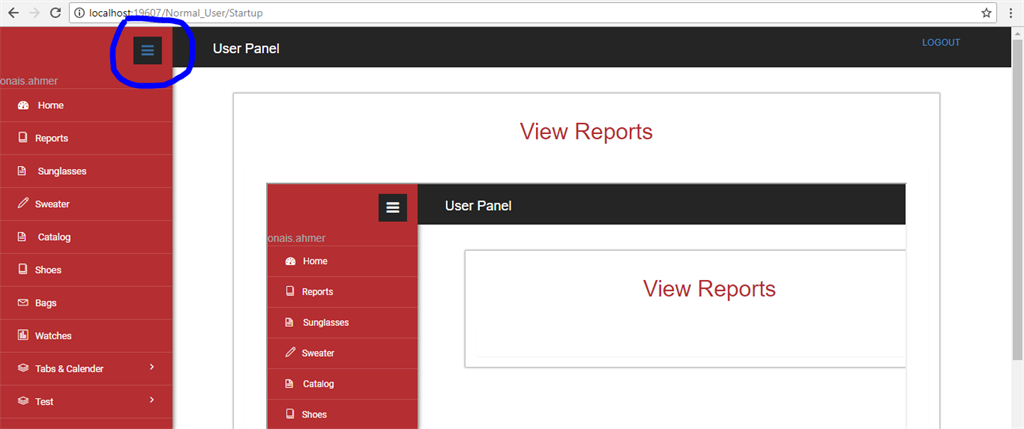The width and height of the screenshot is (1024, 429).
Task: Bookmark this page with the star icon
Action: tap(986, 12)
